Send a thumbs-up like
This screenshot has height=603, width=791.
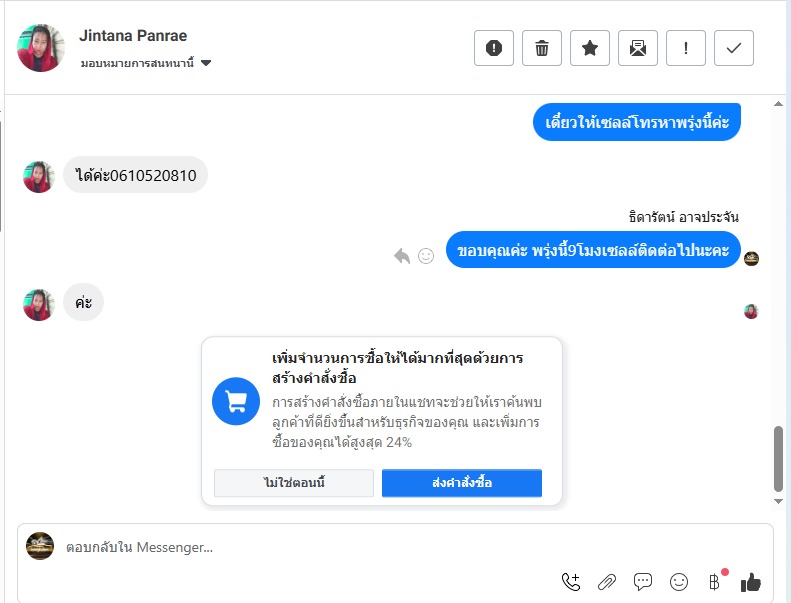(751, 582)
